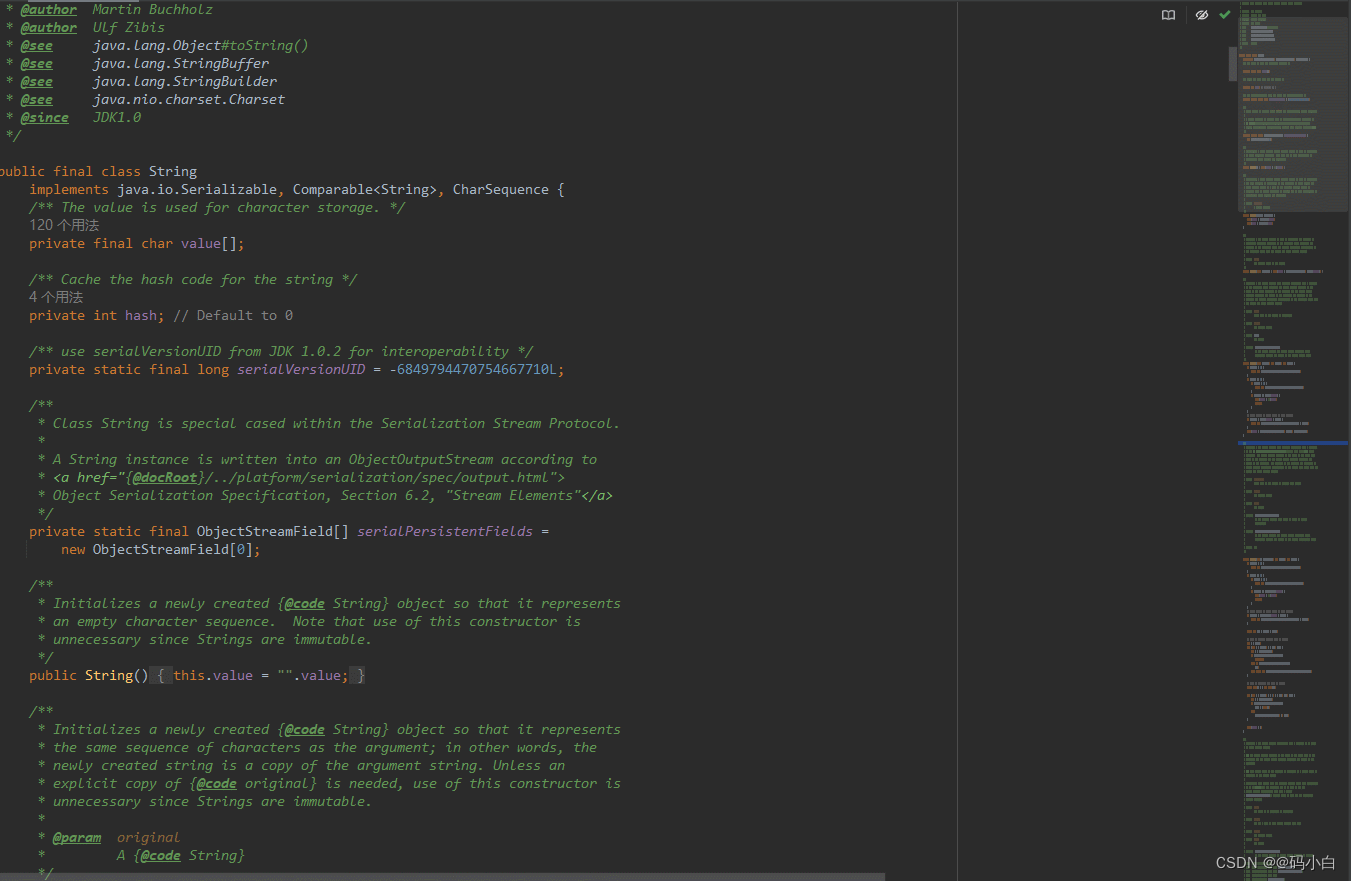Open inspections widget via green checkmark
The height and width of the screenshot is (881, 1351).
[x=1225, y=15]
